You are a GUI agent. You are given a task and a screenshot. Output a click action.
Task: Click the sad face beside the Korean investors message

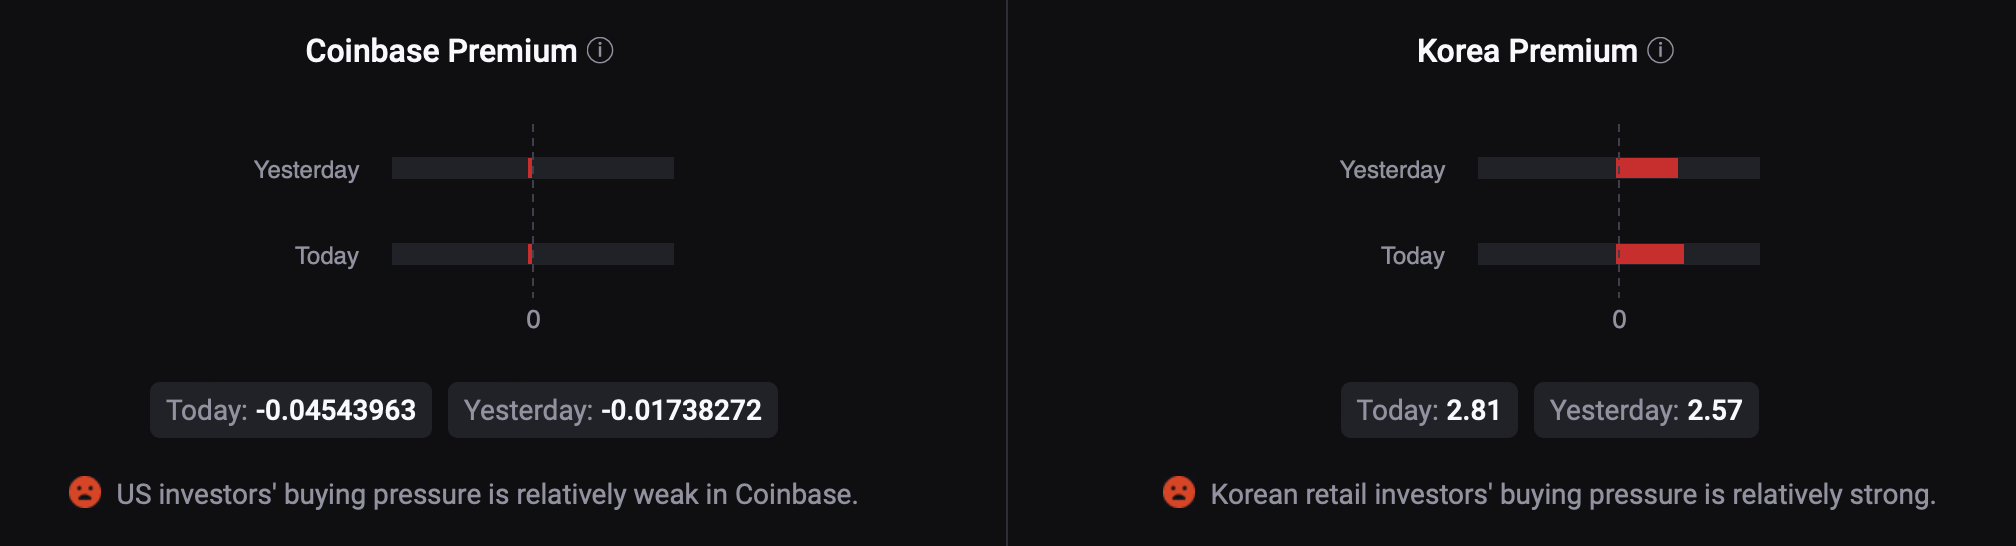(1179, 492)
